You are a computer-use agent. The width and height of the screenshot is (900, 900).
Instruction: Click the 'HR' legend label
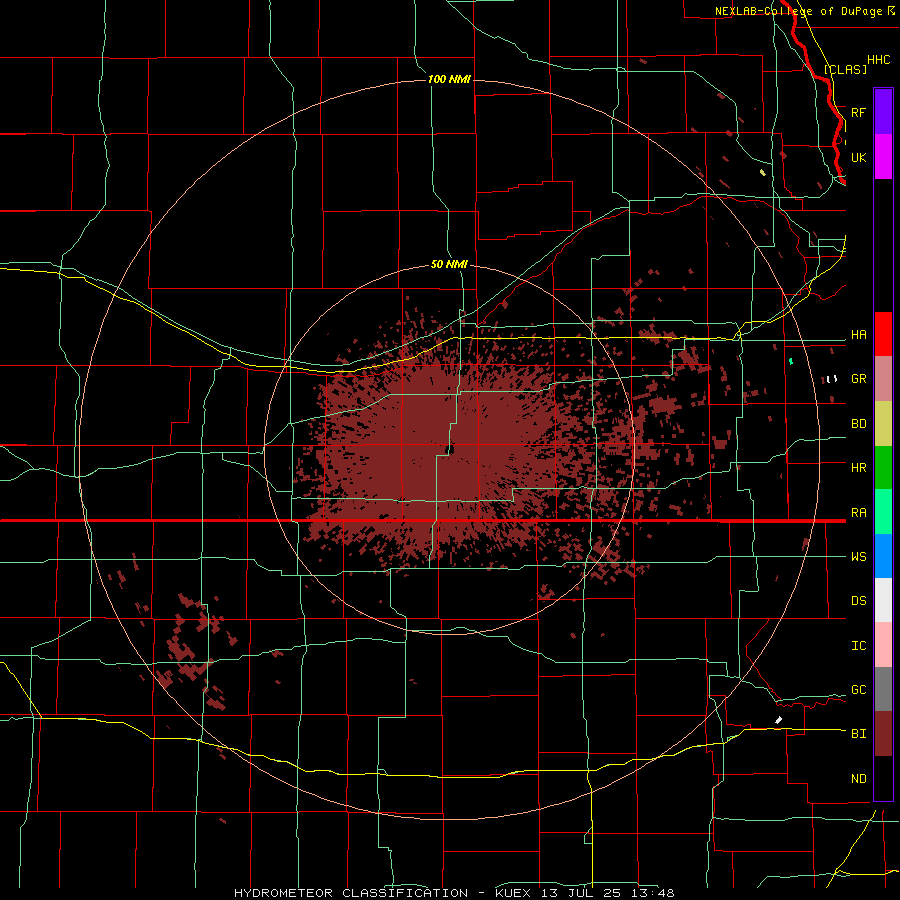point(859,468)
